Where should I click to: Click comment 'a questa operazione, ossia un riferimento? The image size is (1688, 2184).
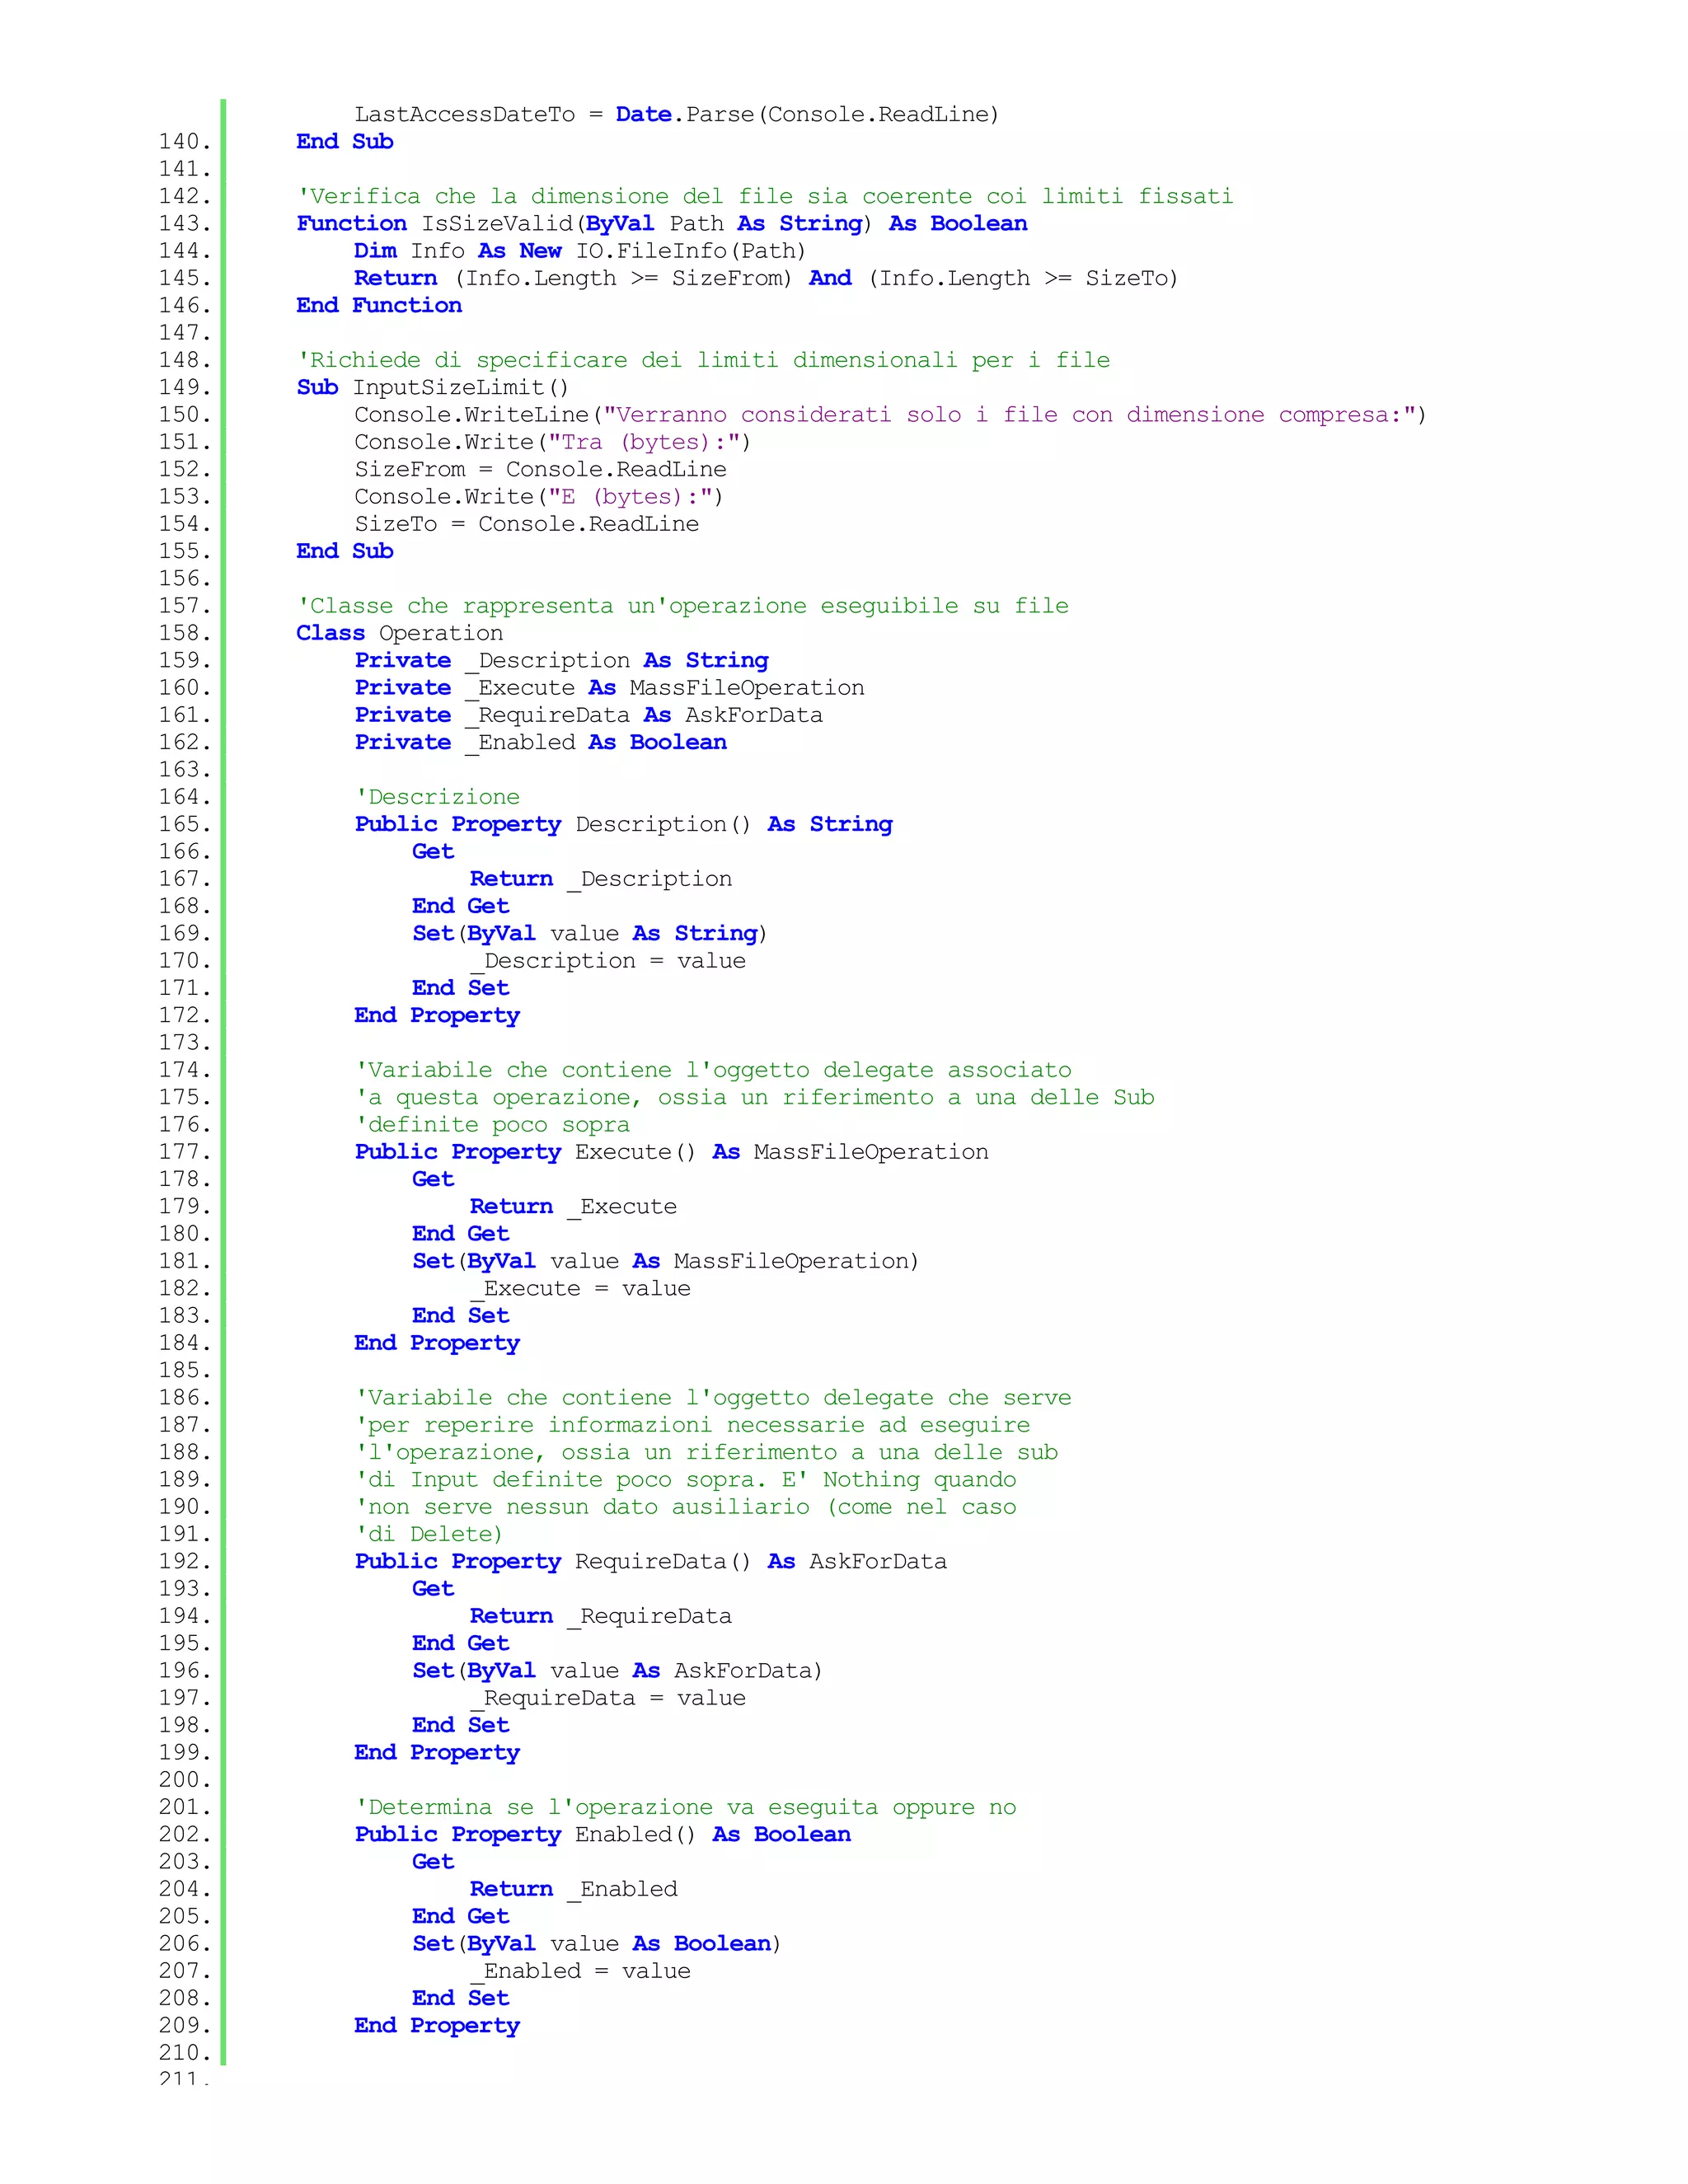pyautogui.click(x=755, y=1097)
